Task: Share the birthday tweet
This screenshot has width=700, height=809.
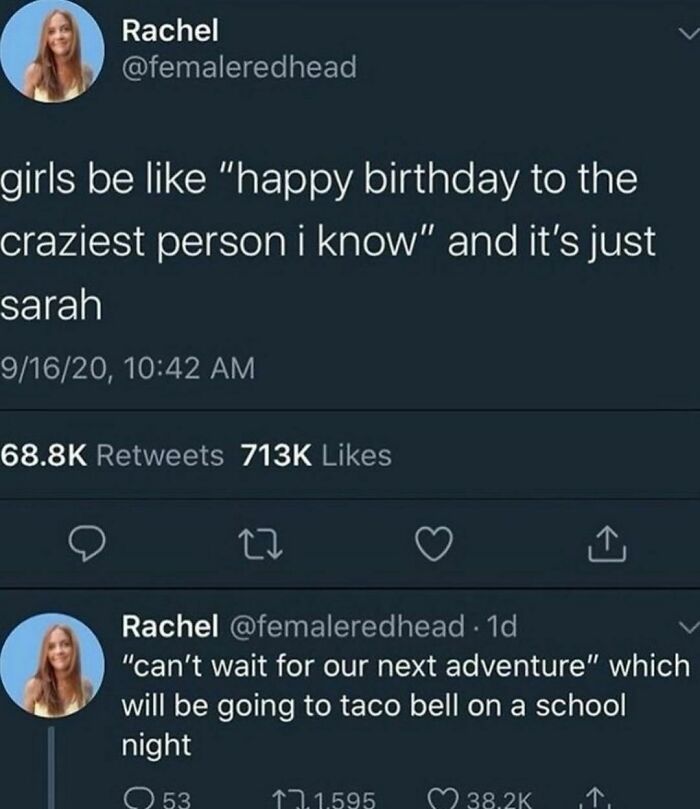Action: coord(607,543)
